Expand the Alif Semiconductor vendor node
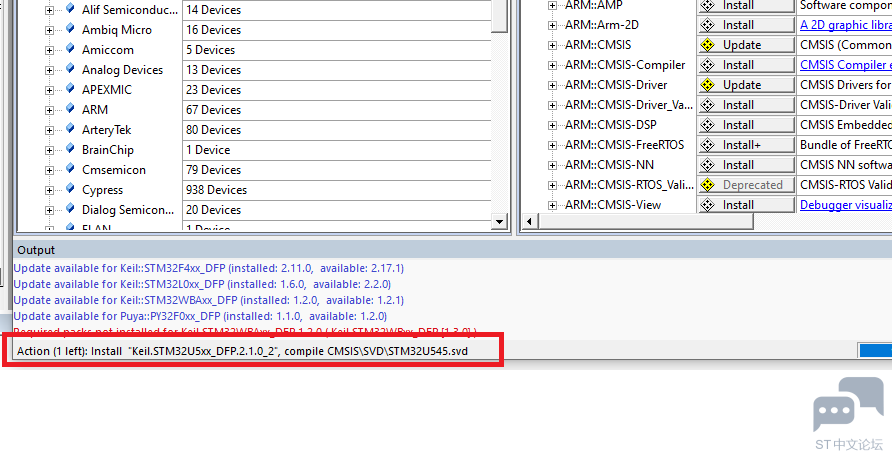The height and width of the screenshot is (460, 892). pyautogui.click(x=49, y=10)
